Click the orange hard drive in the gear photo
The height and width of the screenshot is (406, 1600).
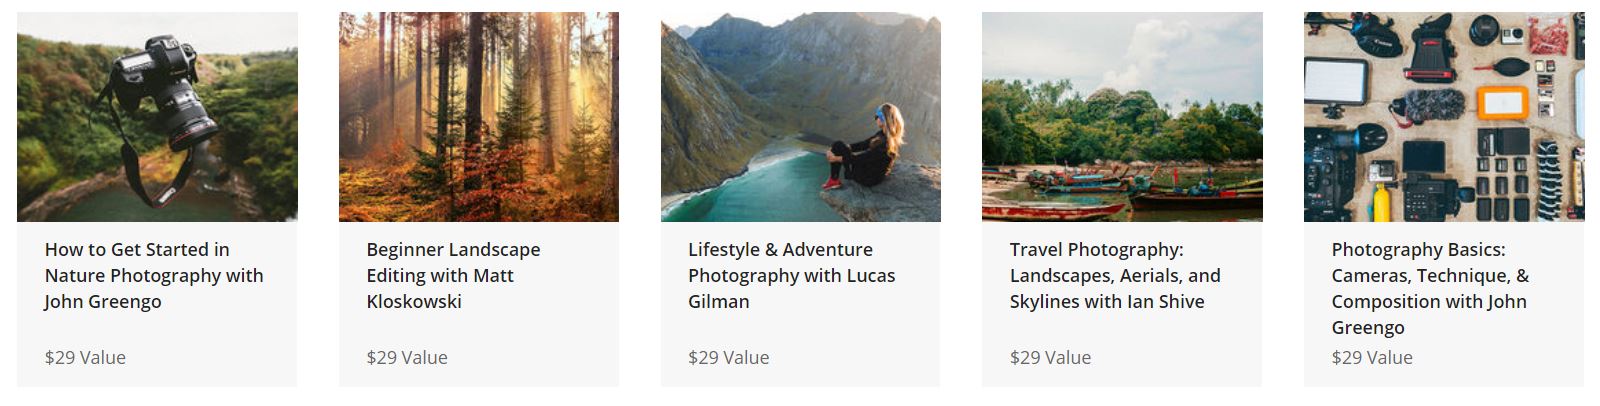1503,104
